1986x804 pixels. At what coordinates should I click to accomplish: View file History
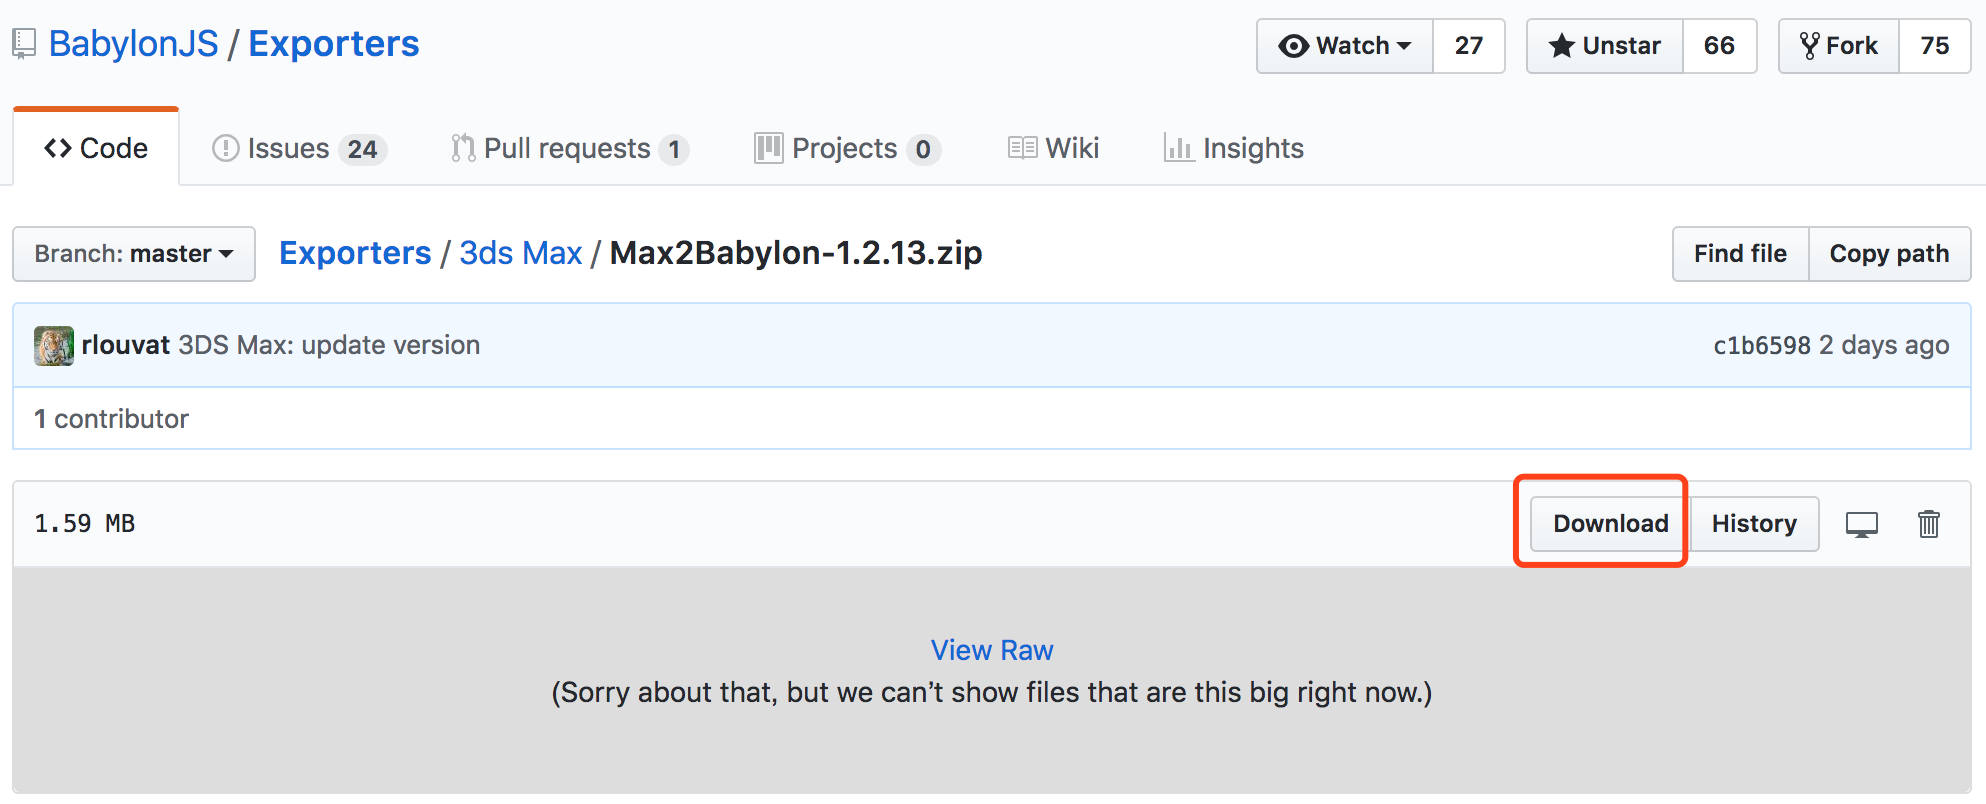pos(1754,524)
